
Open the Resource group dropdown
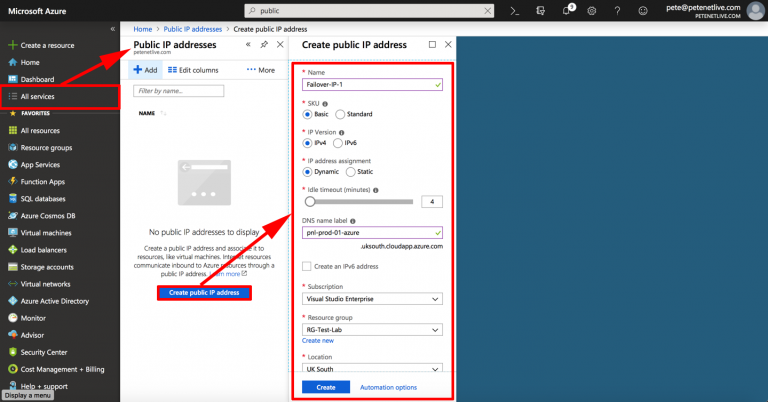click(x=372, y=330)
